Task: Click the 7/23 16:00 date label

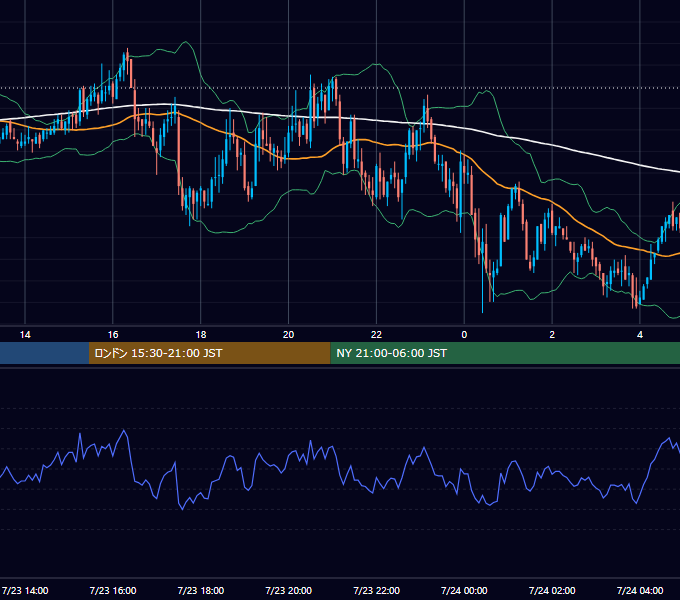Action: (113, 590)
